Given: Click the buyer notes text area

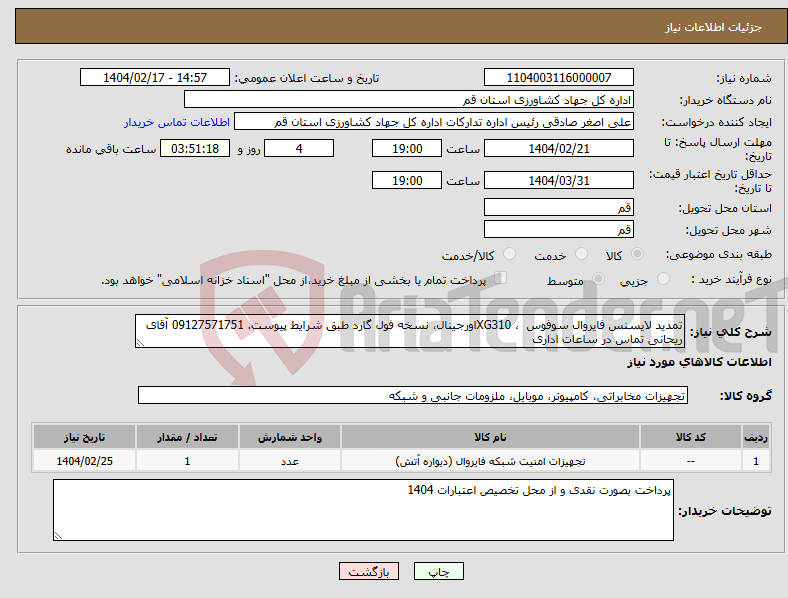Looking at the screenshot, I should [x=363, y=510].
